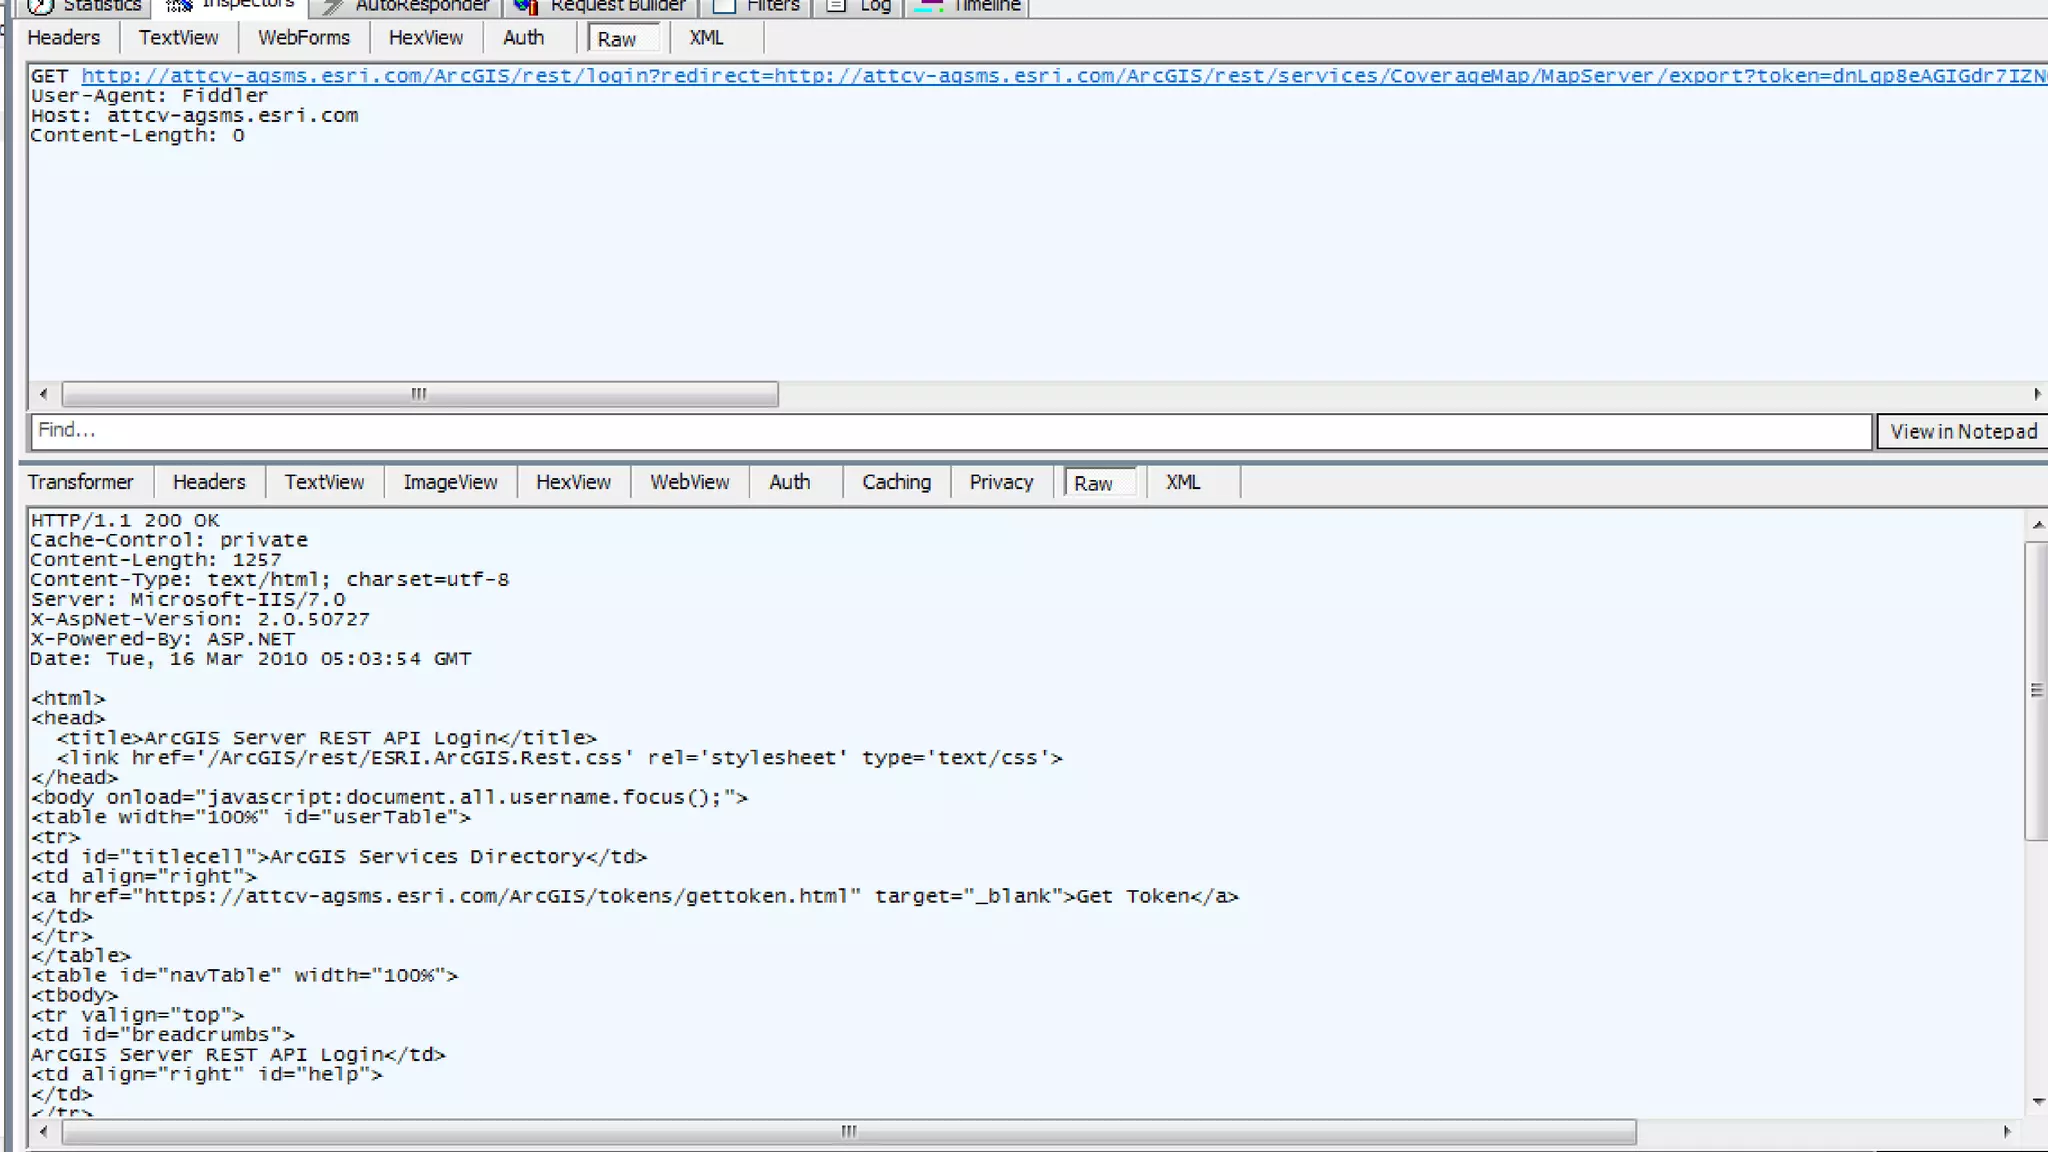Click the Inspectors tab icon

(179, 6)
